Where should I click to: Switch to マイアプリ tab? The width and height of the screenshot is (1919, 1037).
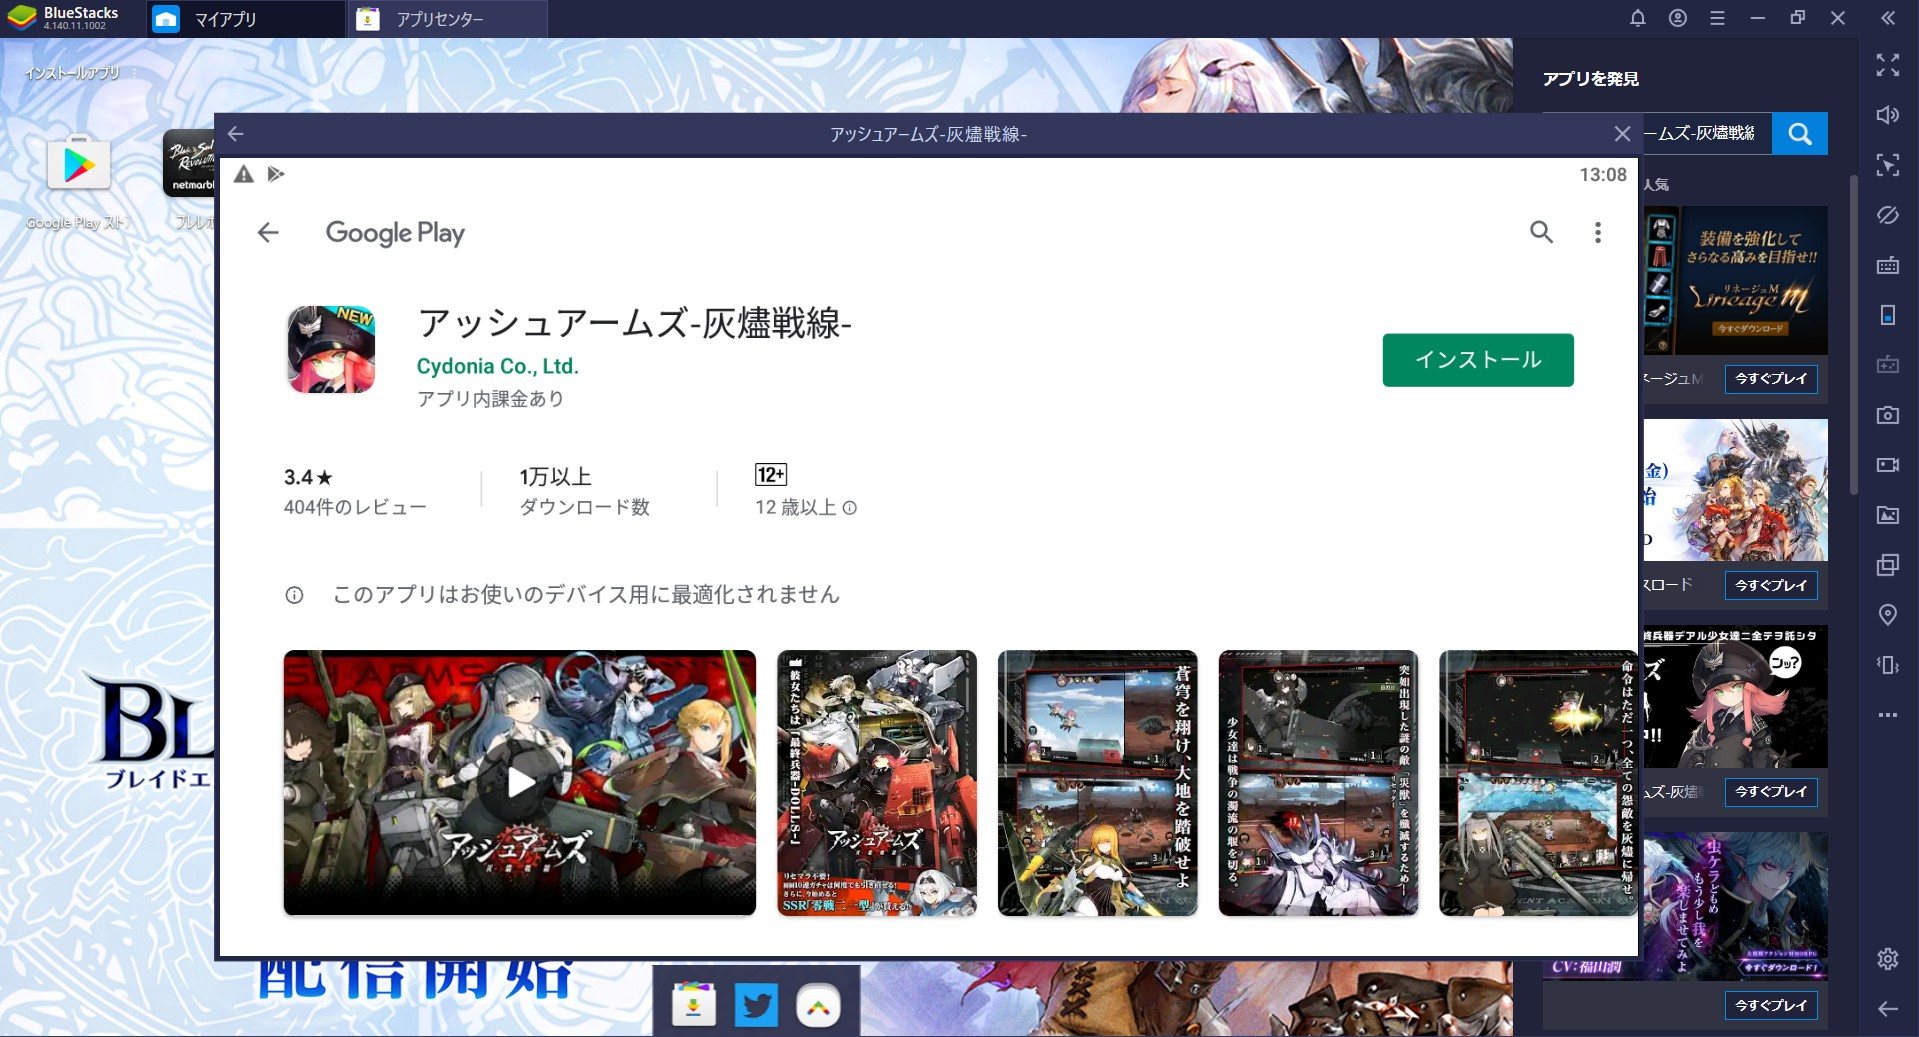[x=246, y=19]
